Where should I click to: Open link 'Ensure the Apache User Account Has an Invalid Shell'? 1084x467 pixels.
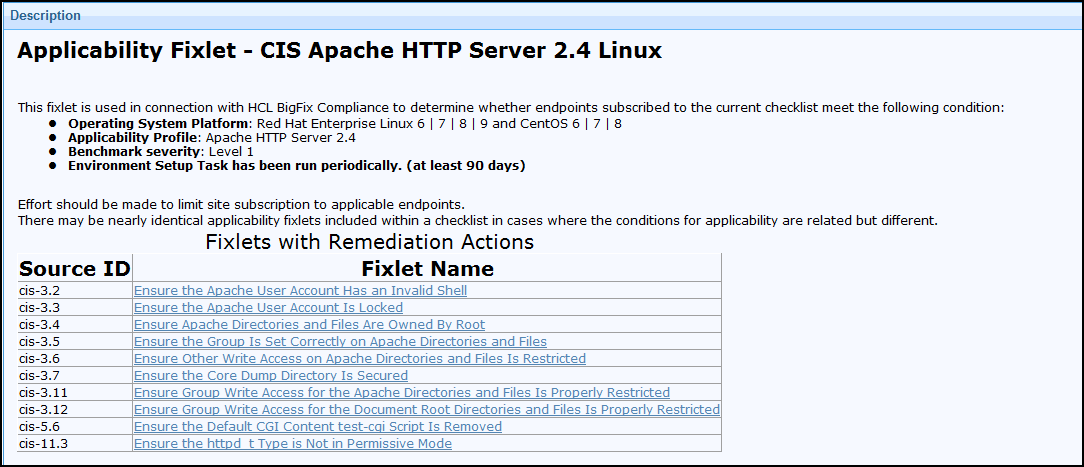pos(300,291)
